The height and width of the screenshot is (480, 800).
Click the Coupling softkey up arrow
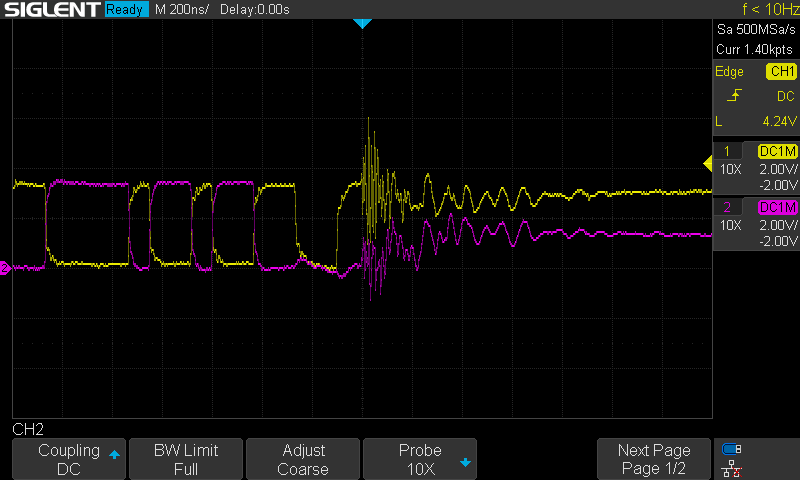click(114, 454)
